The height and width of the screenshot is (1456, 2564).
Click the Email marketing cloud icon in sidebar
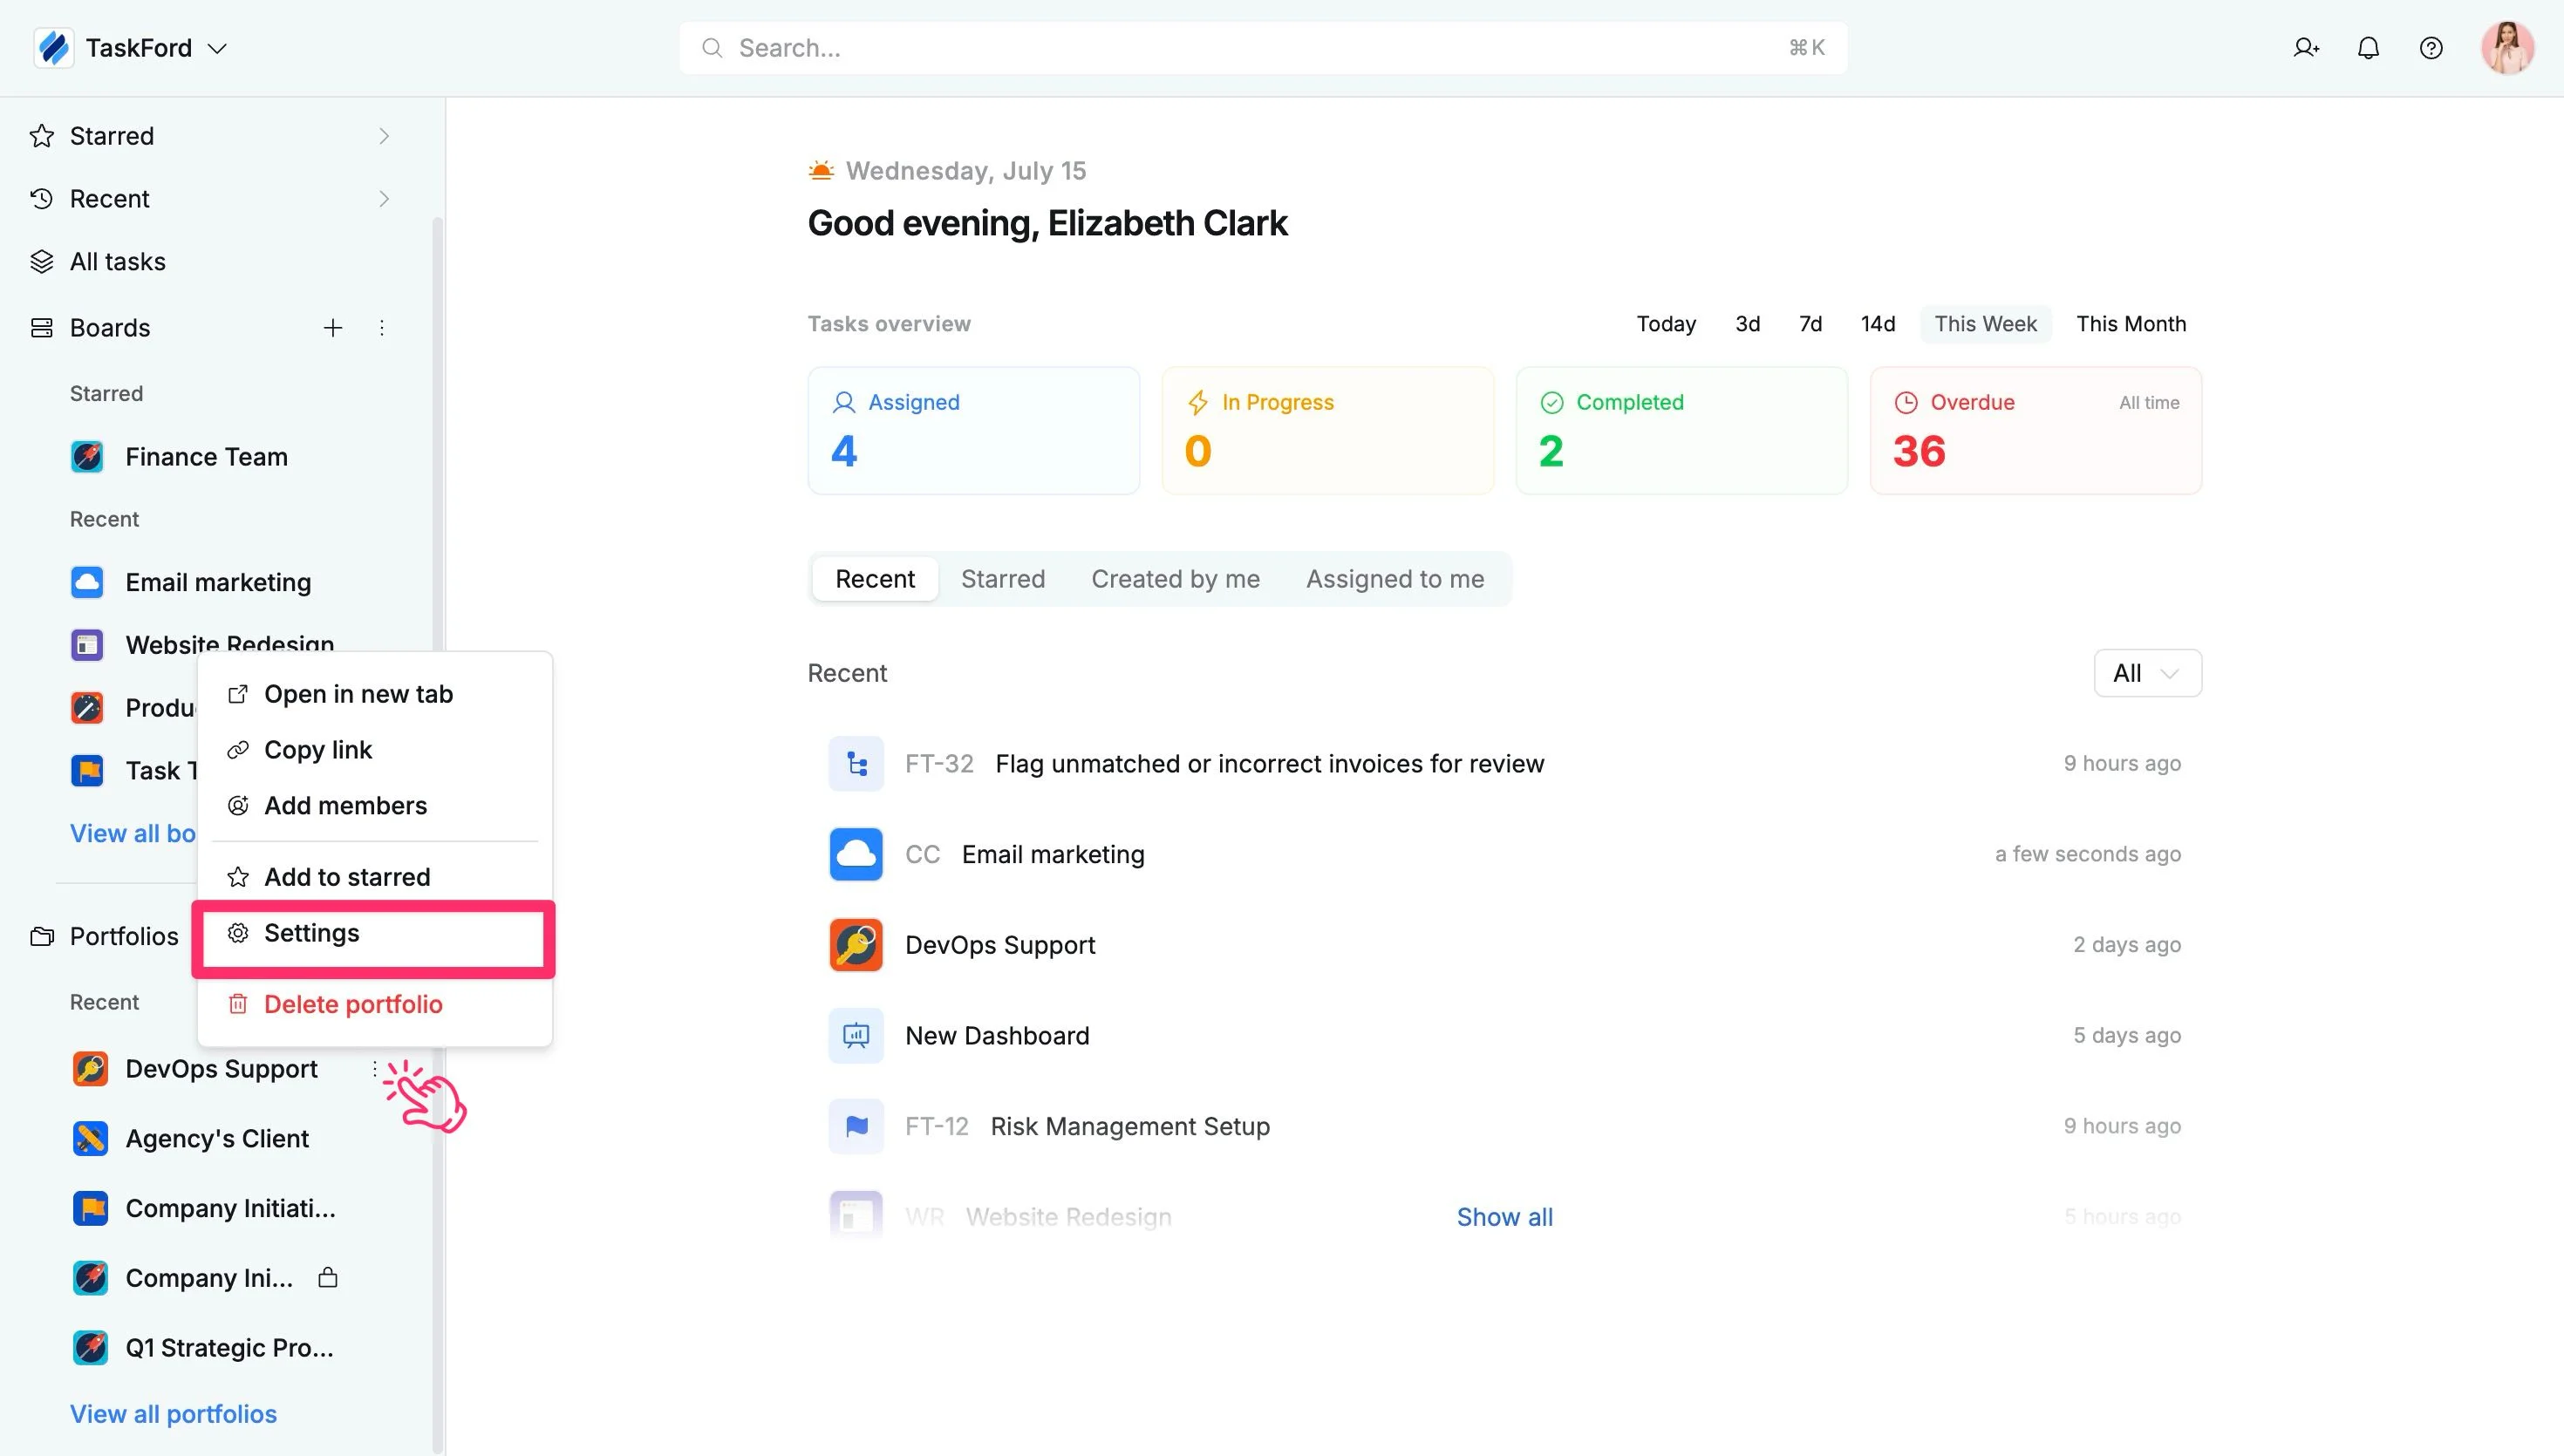88,582
